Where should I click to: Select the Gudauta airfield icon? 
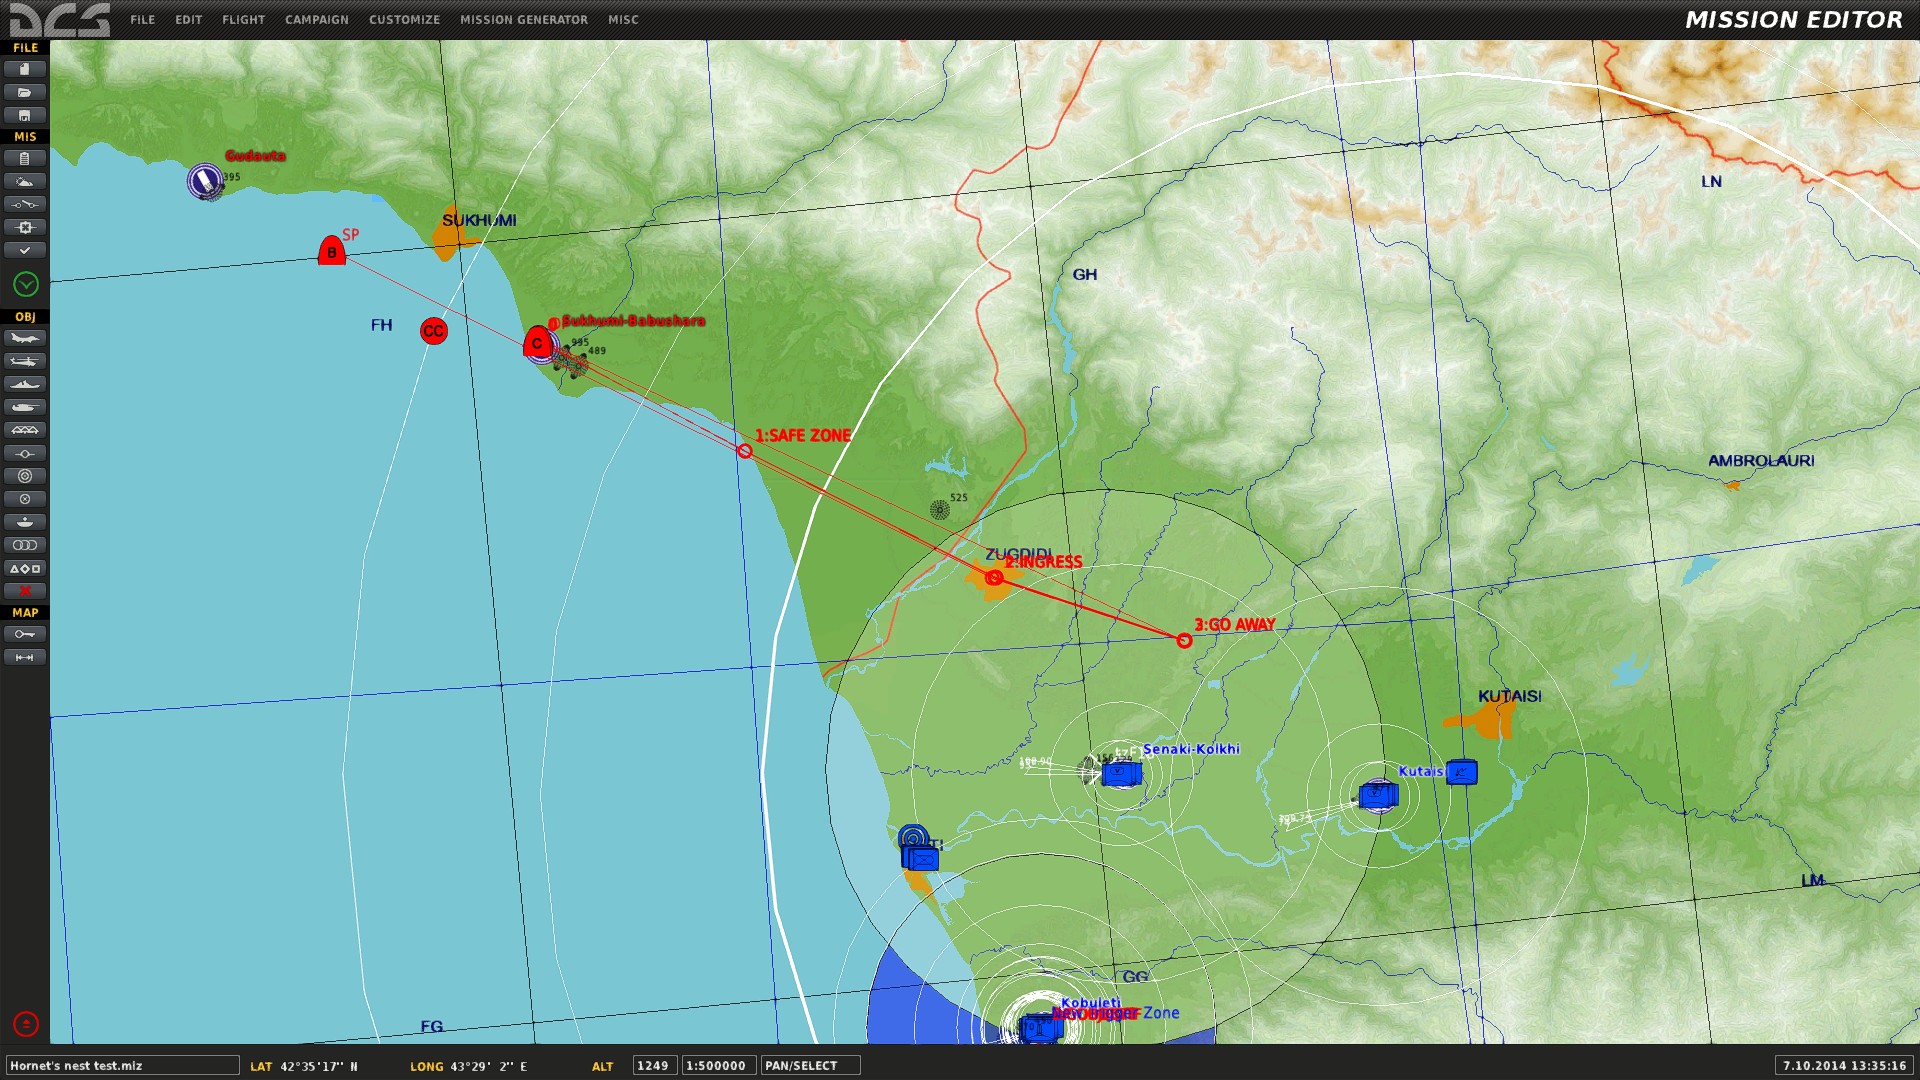(205, 181)
